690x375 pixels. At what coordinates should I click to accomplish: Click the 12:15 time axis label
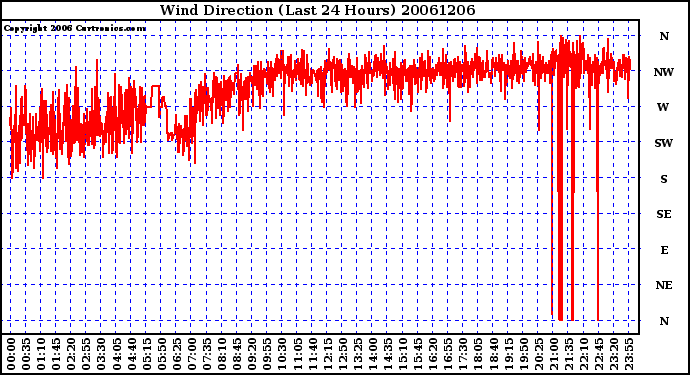(x=327, y=354)
